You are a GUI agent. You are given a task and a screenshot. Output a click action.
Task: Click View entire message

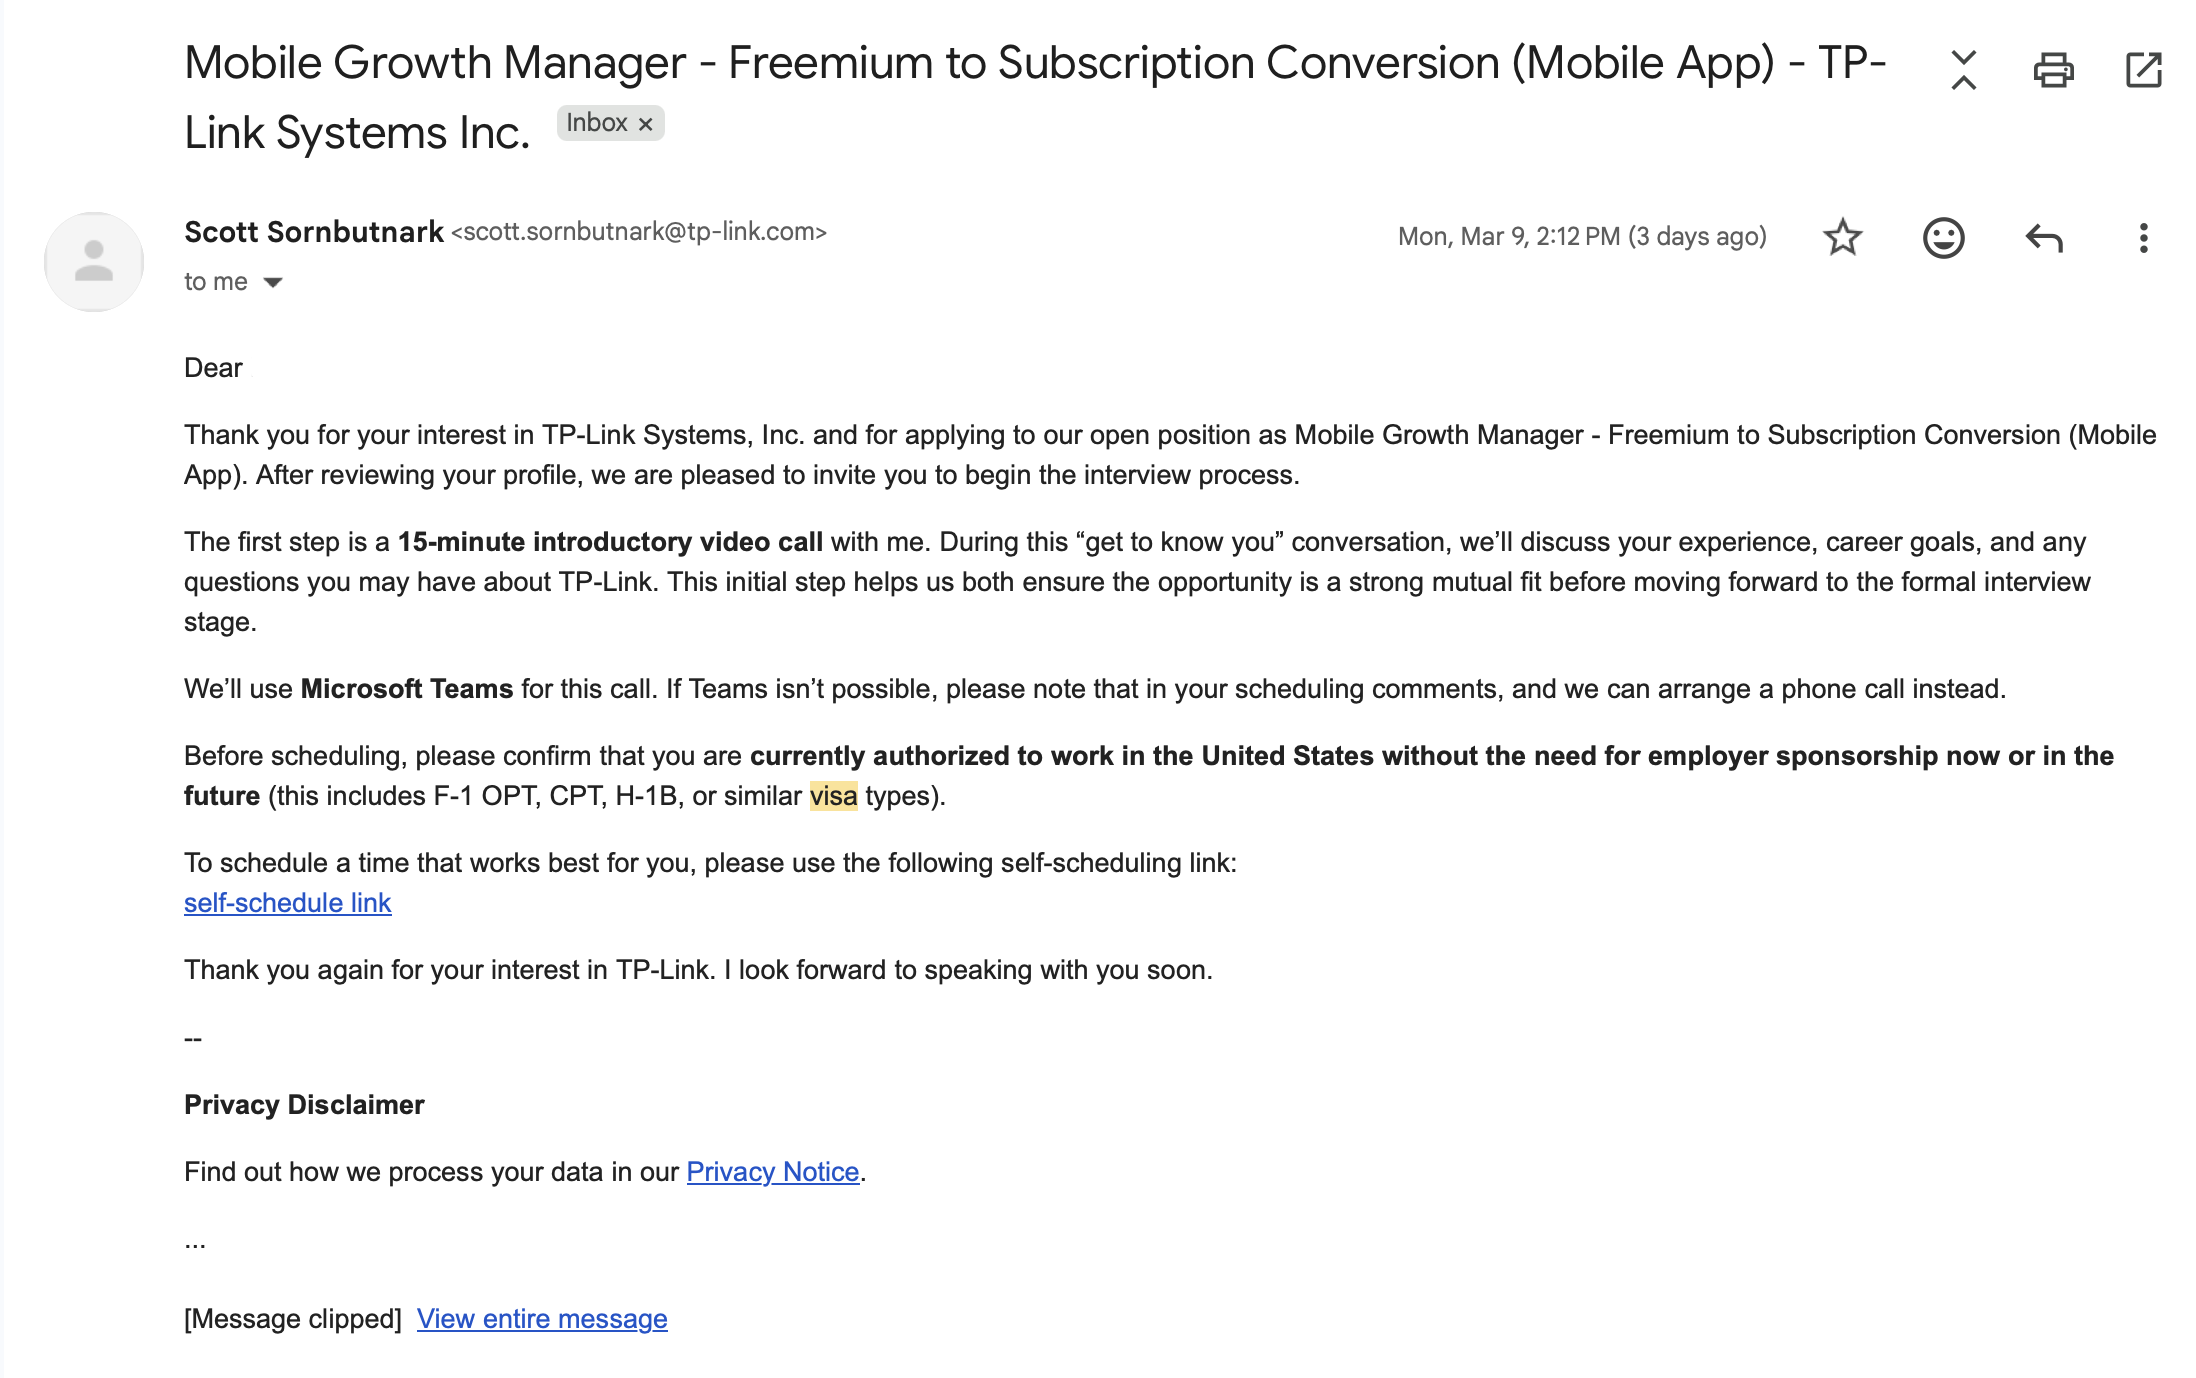click(542, 1318)
